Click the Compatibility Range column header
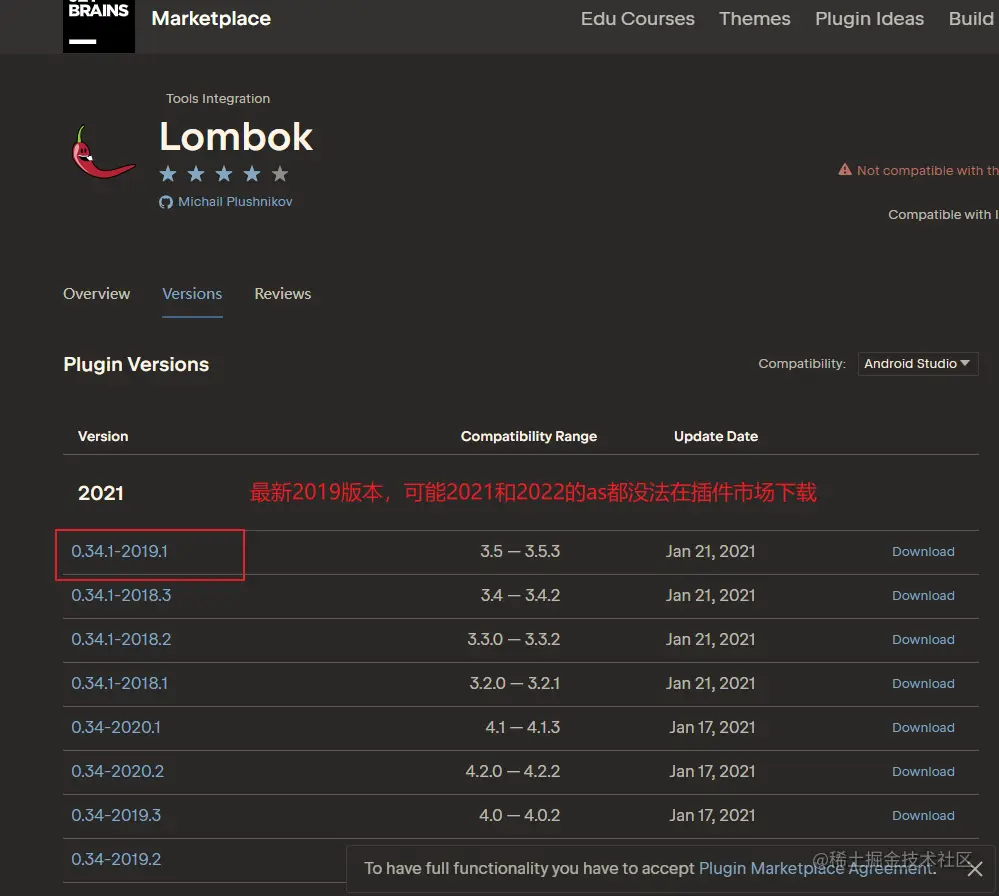Screen dimensions: 999x896 (x=529, y=437)
